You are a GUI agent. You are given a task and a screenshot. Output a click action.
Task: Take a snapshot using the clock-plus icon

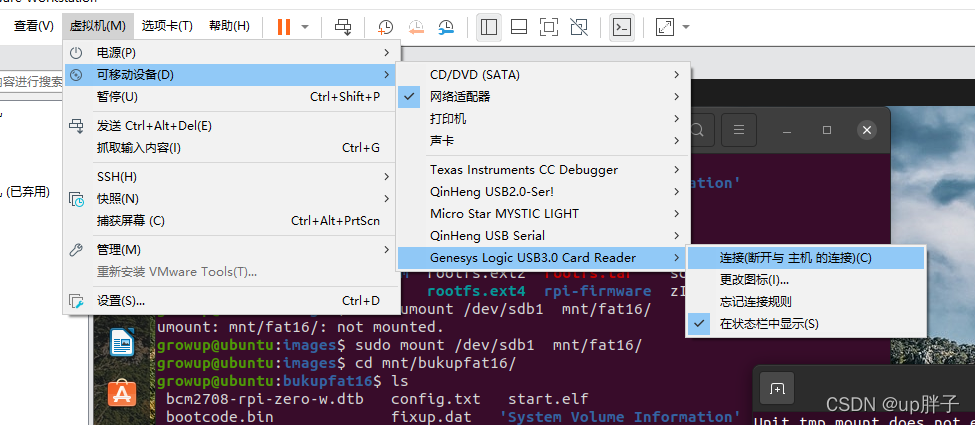[386, 27]
